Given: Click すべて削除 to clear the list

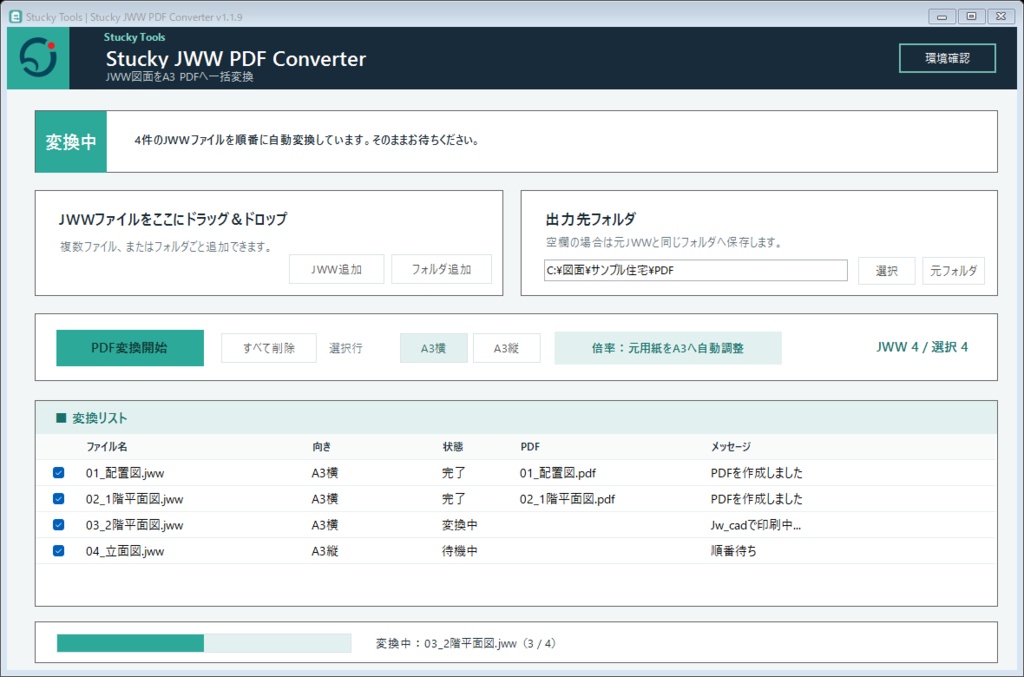Looking at the screenshot, I should click(x=269, y=348).
